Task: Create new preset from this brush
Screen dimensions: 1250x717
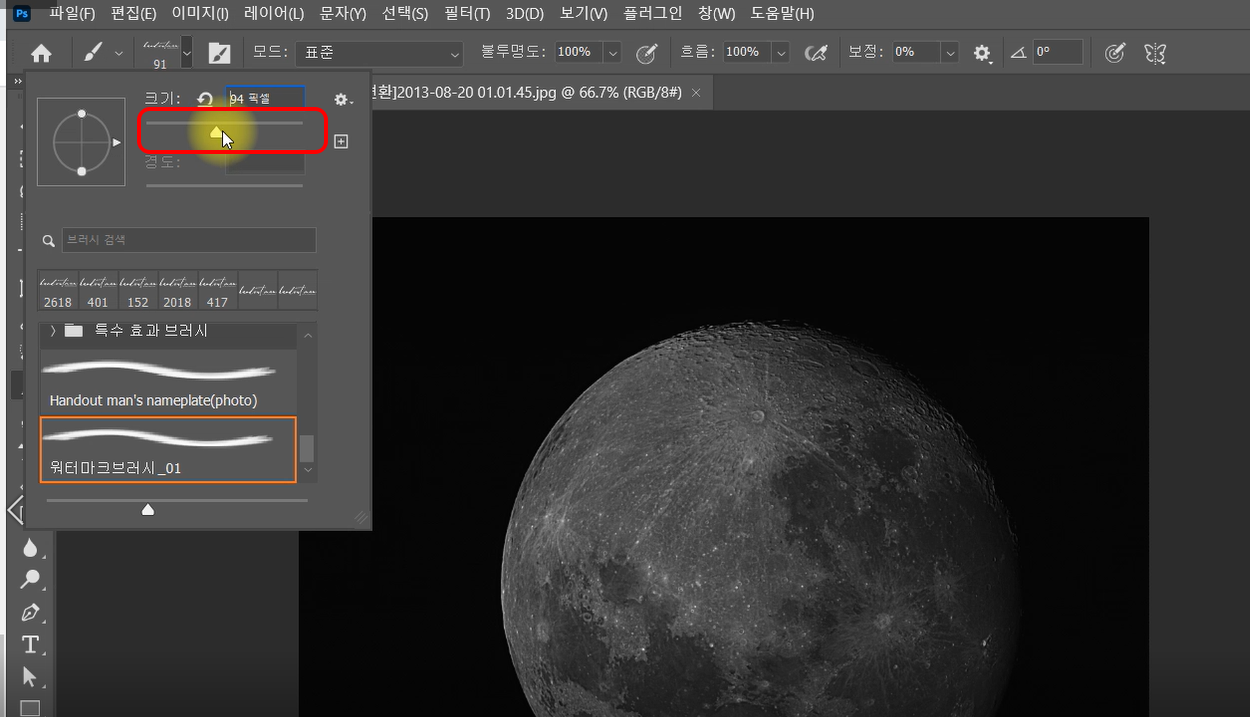Action: tap(341, 142)
